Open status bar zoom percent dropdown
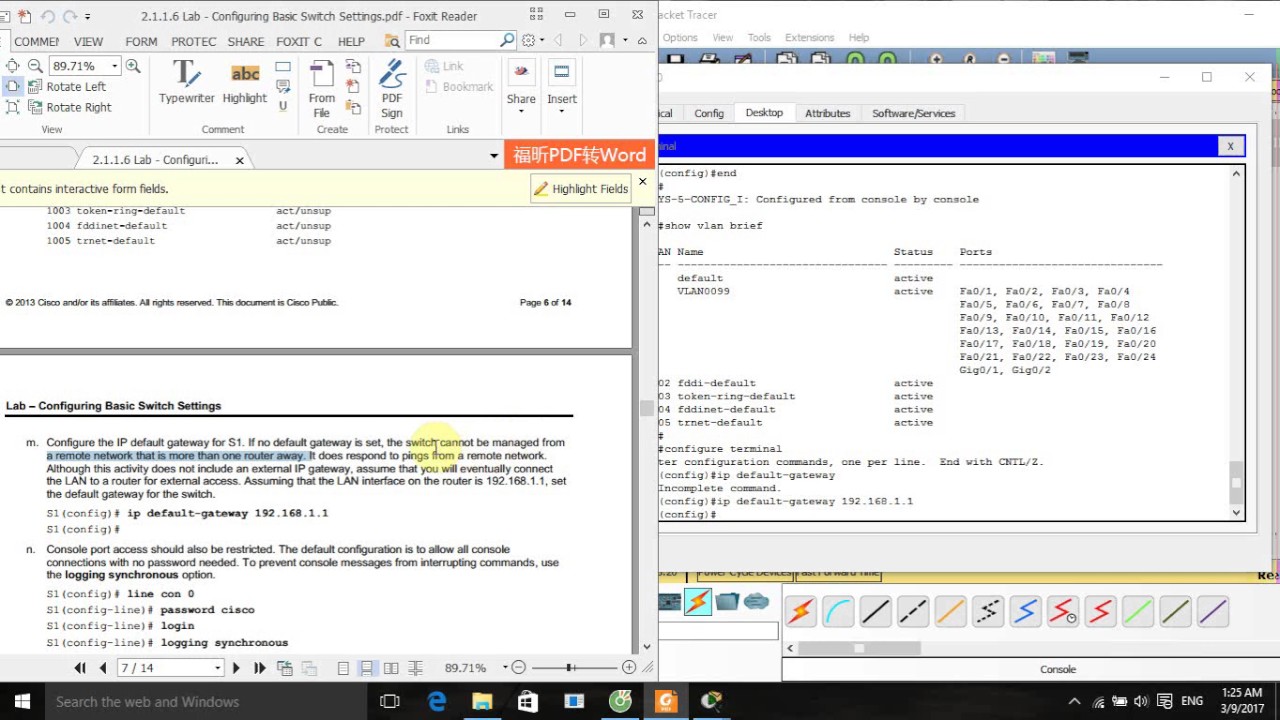The height and width of the screenshot is (720, 1280). (x=505, y=668)
